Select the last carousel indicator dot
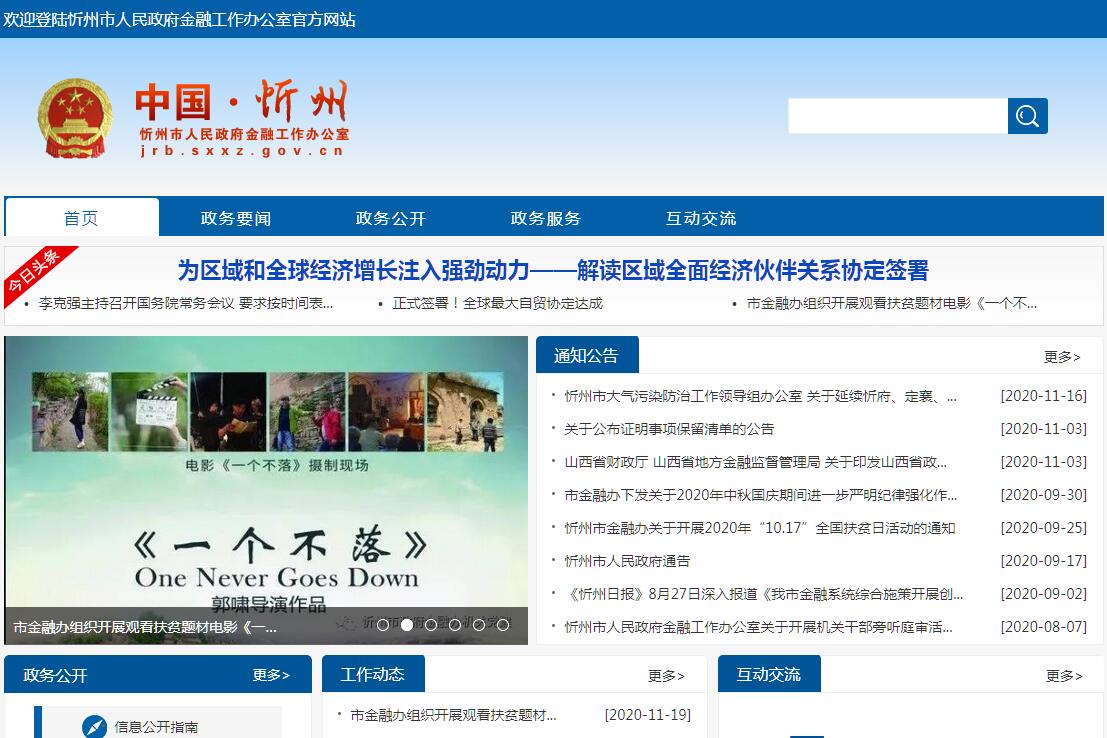 [x=503, y=625]
